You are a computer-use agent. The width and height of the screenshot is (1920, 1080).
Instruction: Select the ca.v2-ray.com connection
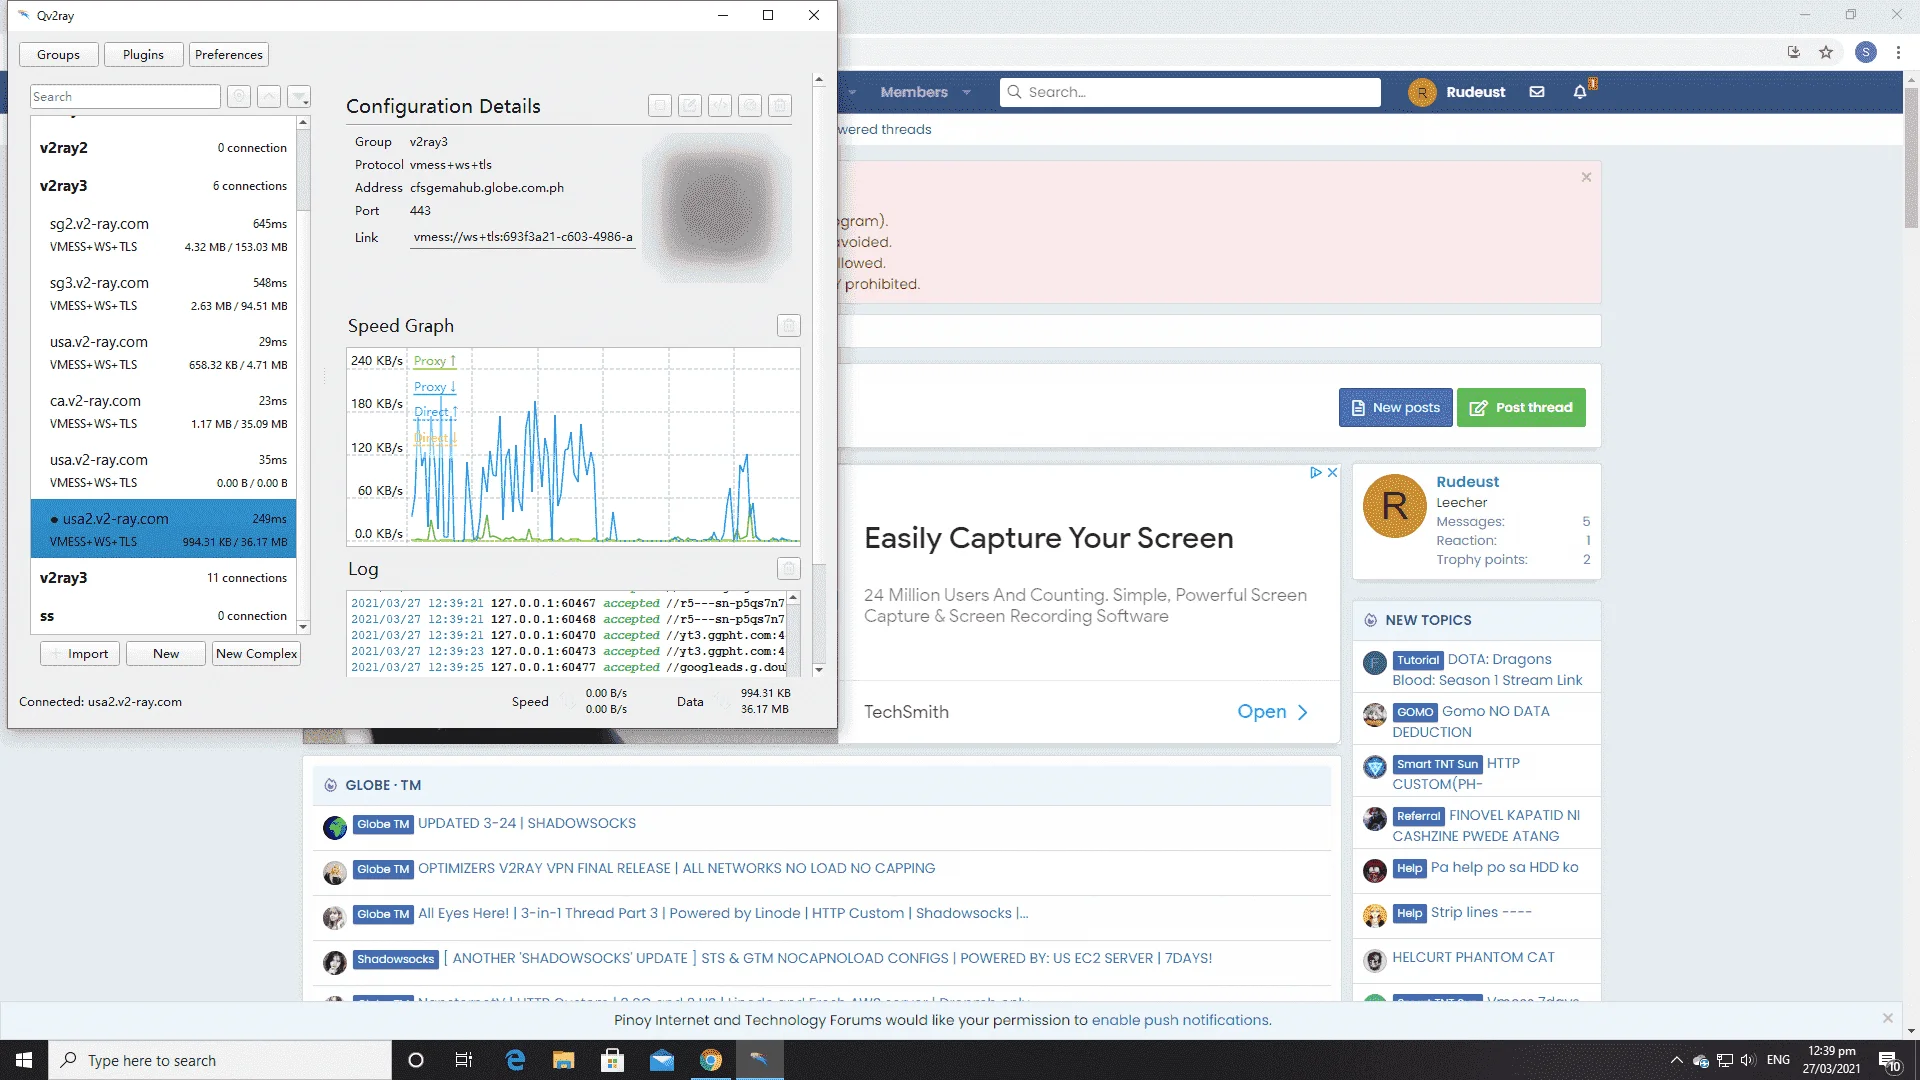click(163, 412)
